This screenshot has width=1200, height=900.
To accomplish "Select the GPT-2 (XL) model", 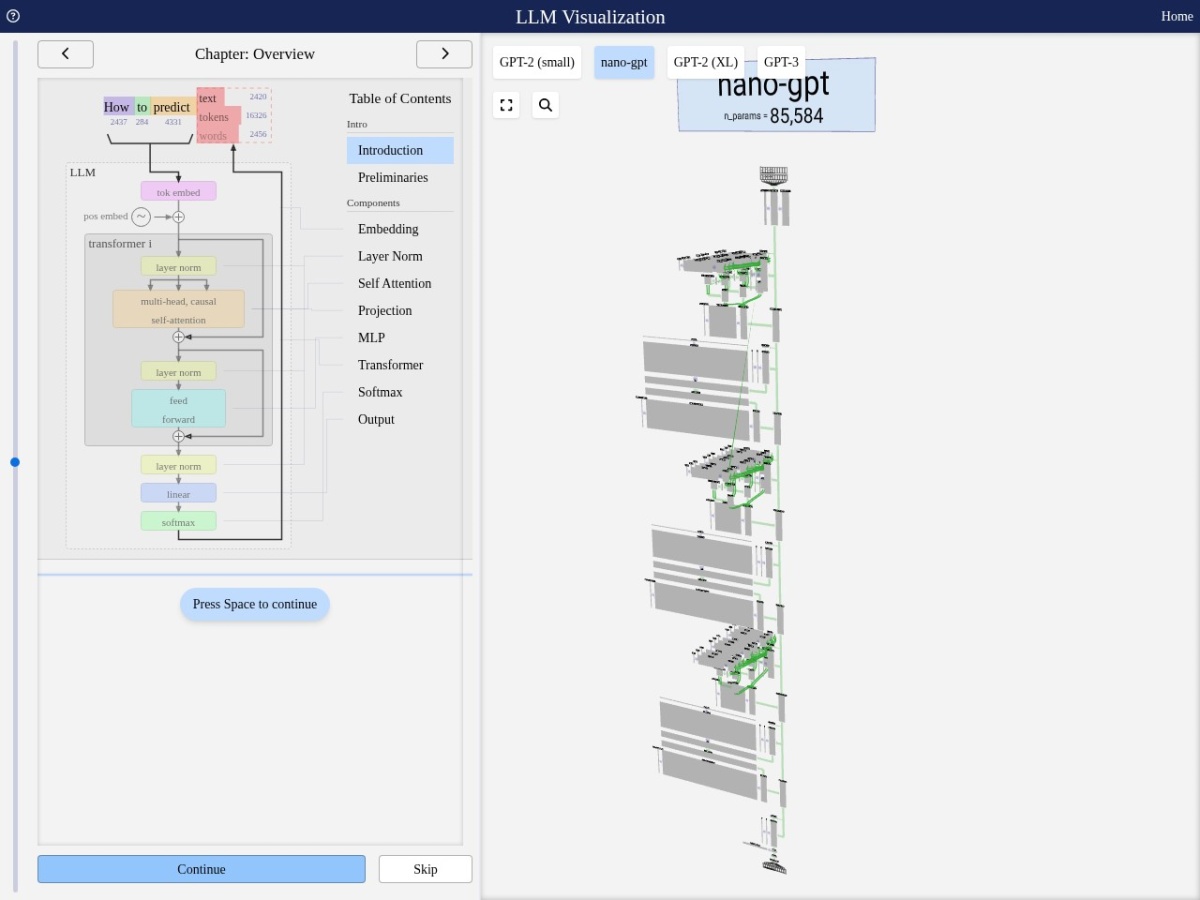I will pyautogui.click(x=706, y=62).
